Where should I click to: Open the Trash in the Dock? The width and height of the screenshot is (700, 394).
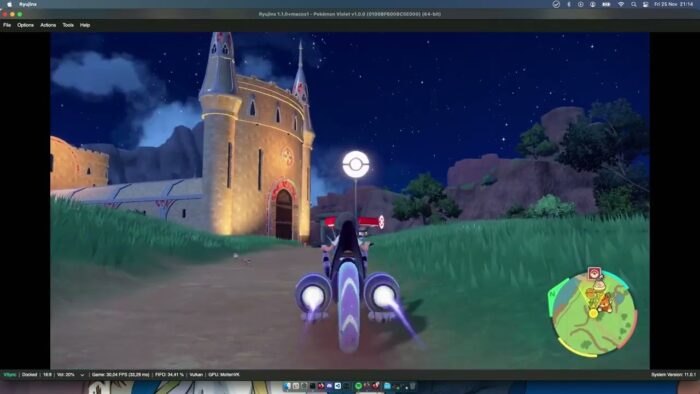point(412,386)
